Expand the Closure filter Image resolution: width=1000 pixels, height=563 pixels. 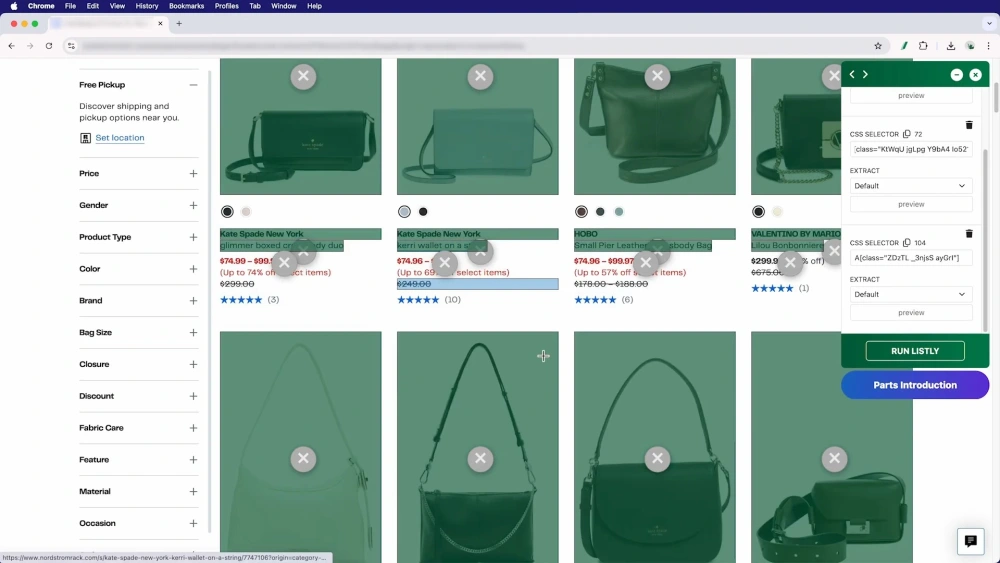point(193,364)
